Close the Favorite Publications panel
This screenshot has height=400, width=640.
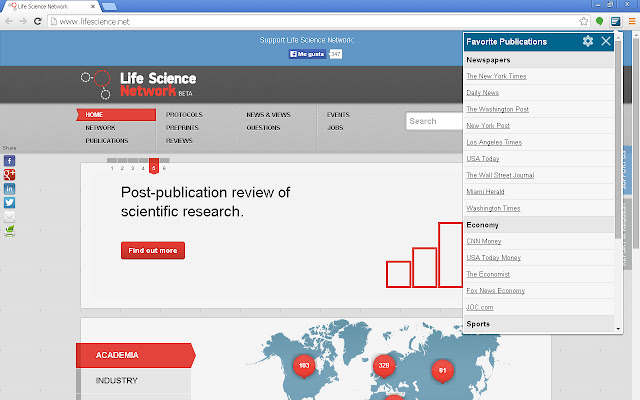(x=606, y=41)
